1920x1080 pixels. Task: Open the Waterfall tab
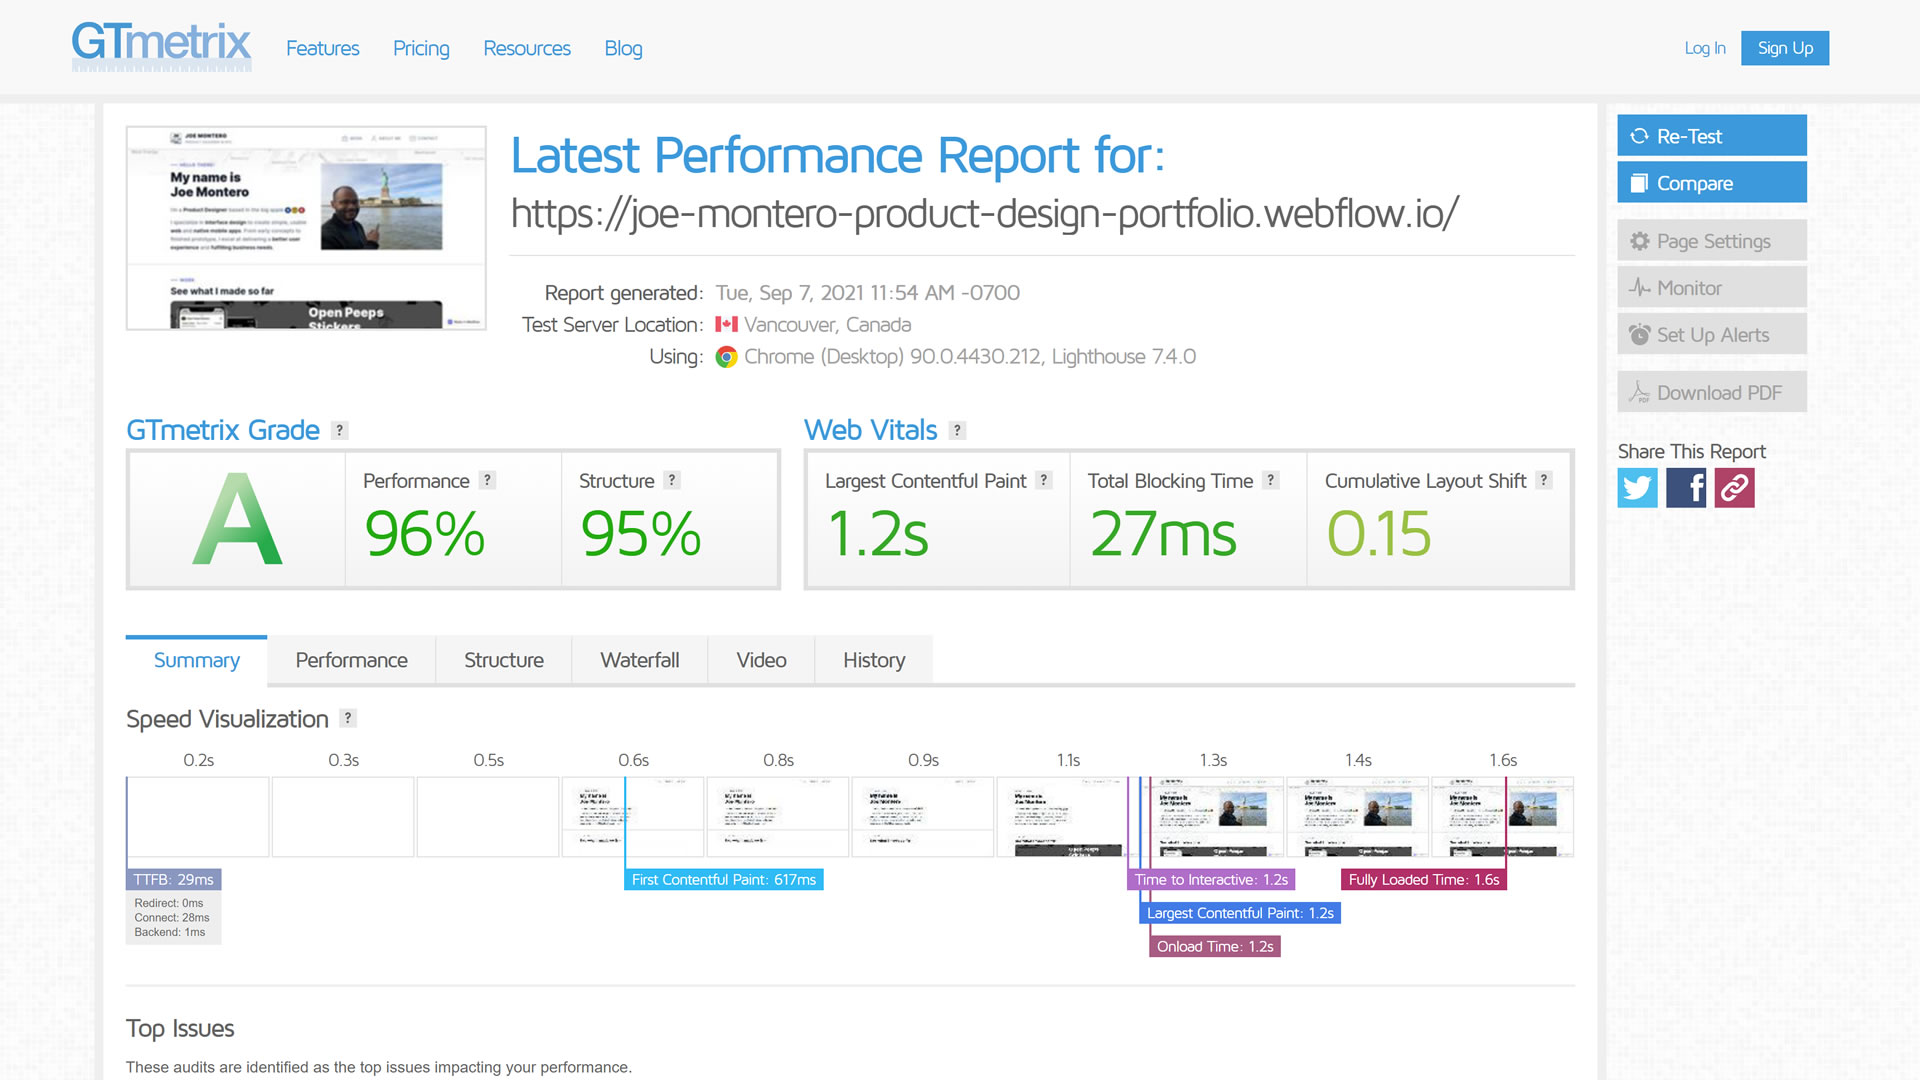pos(640,660)
